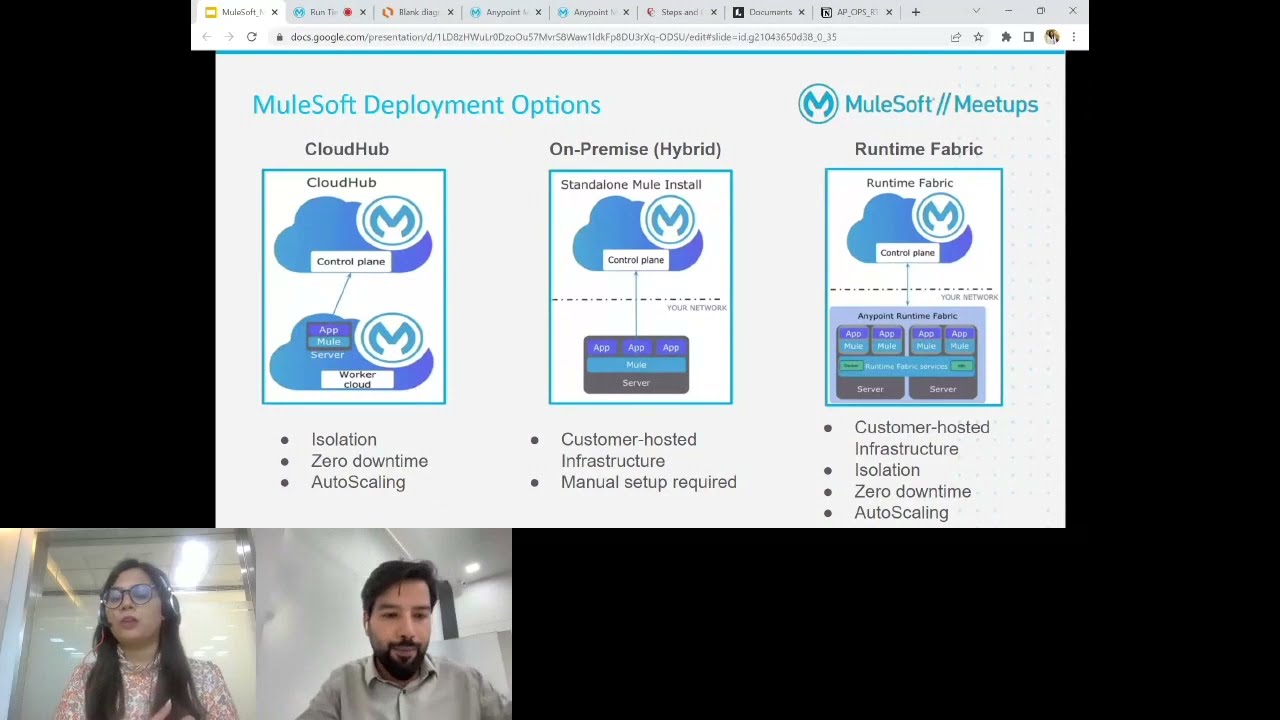Click Customer-hosted Infrastructure under On-Premise

[x=628, y=450]
